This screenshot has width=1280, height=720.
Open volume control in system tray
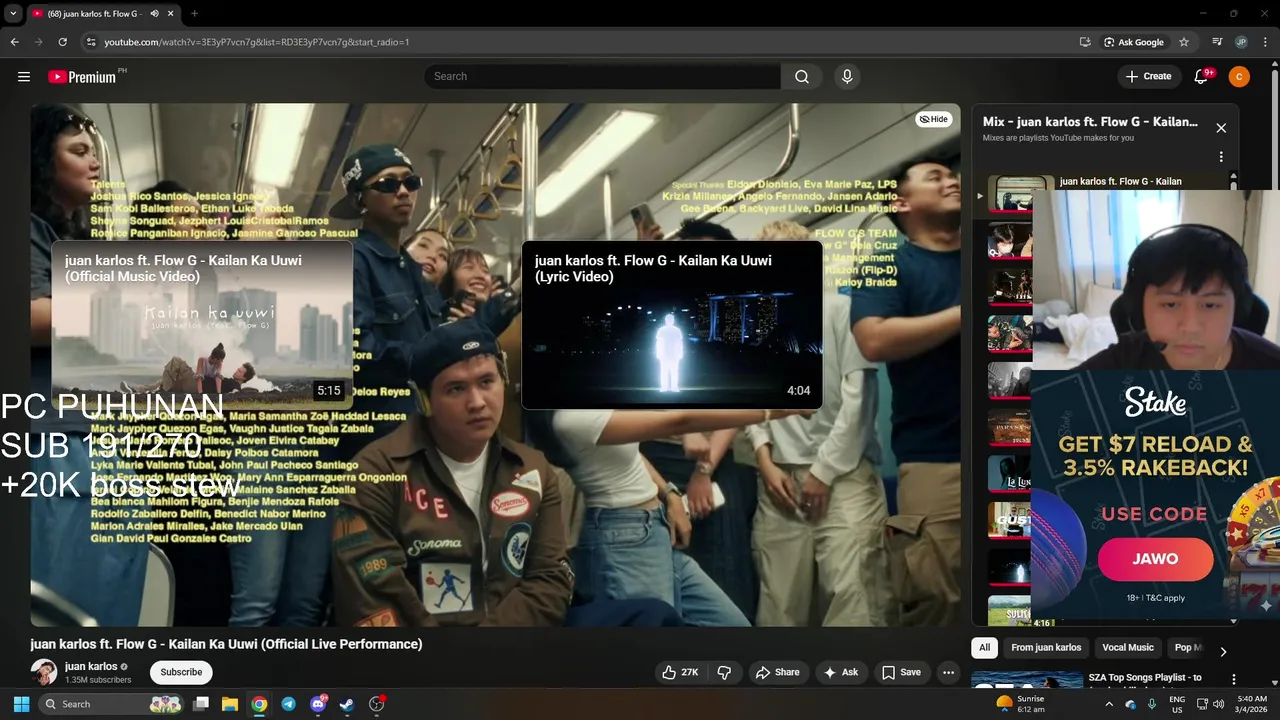pos(1218,704)
